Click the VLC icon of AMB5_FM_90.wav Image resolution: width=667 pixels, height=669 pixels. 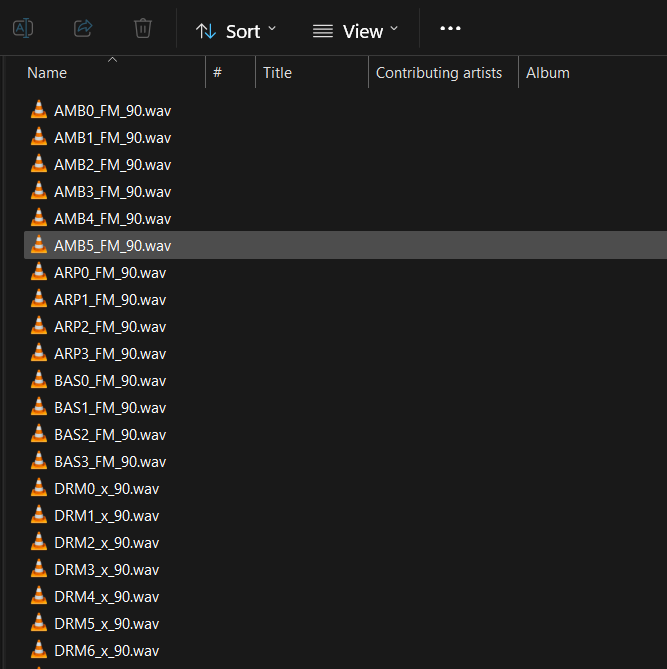pos(39,244)
